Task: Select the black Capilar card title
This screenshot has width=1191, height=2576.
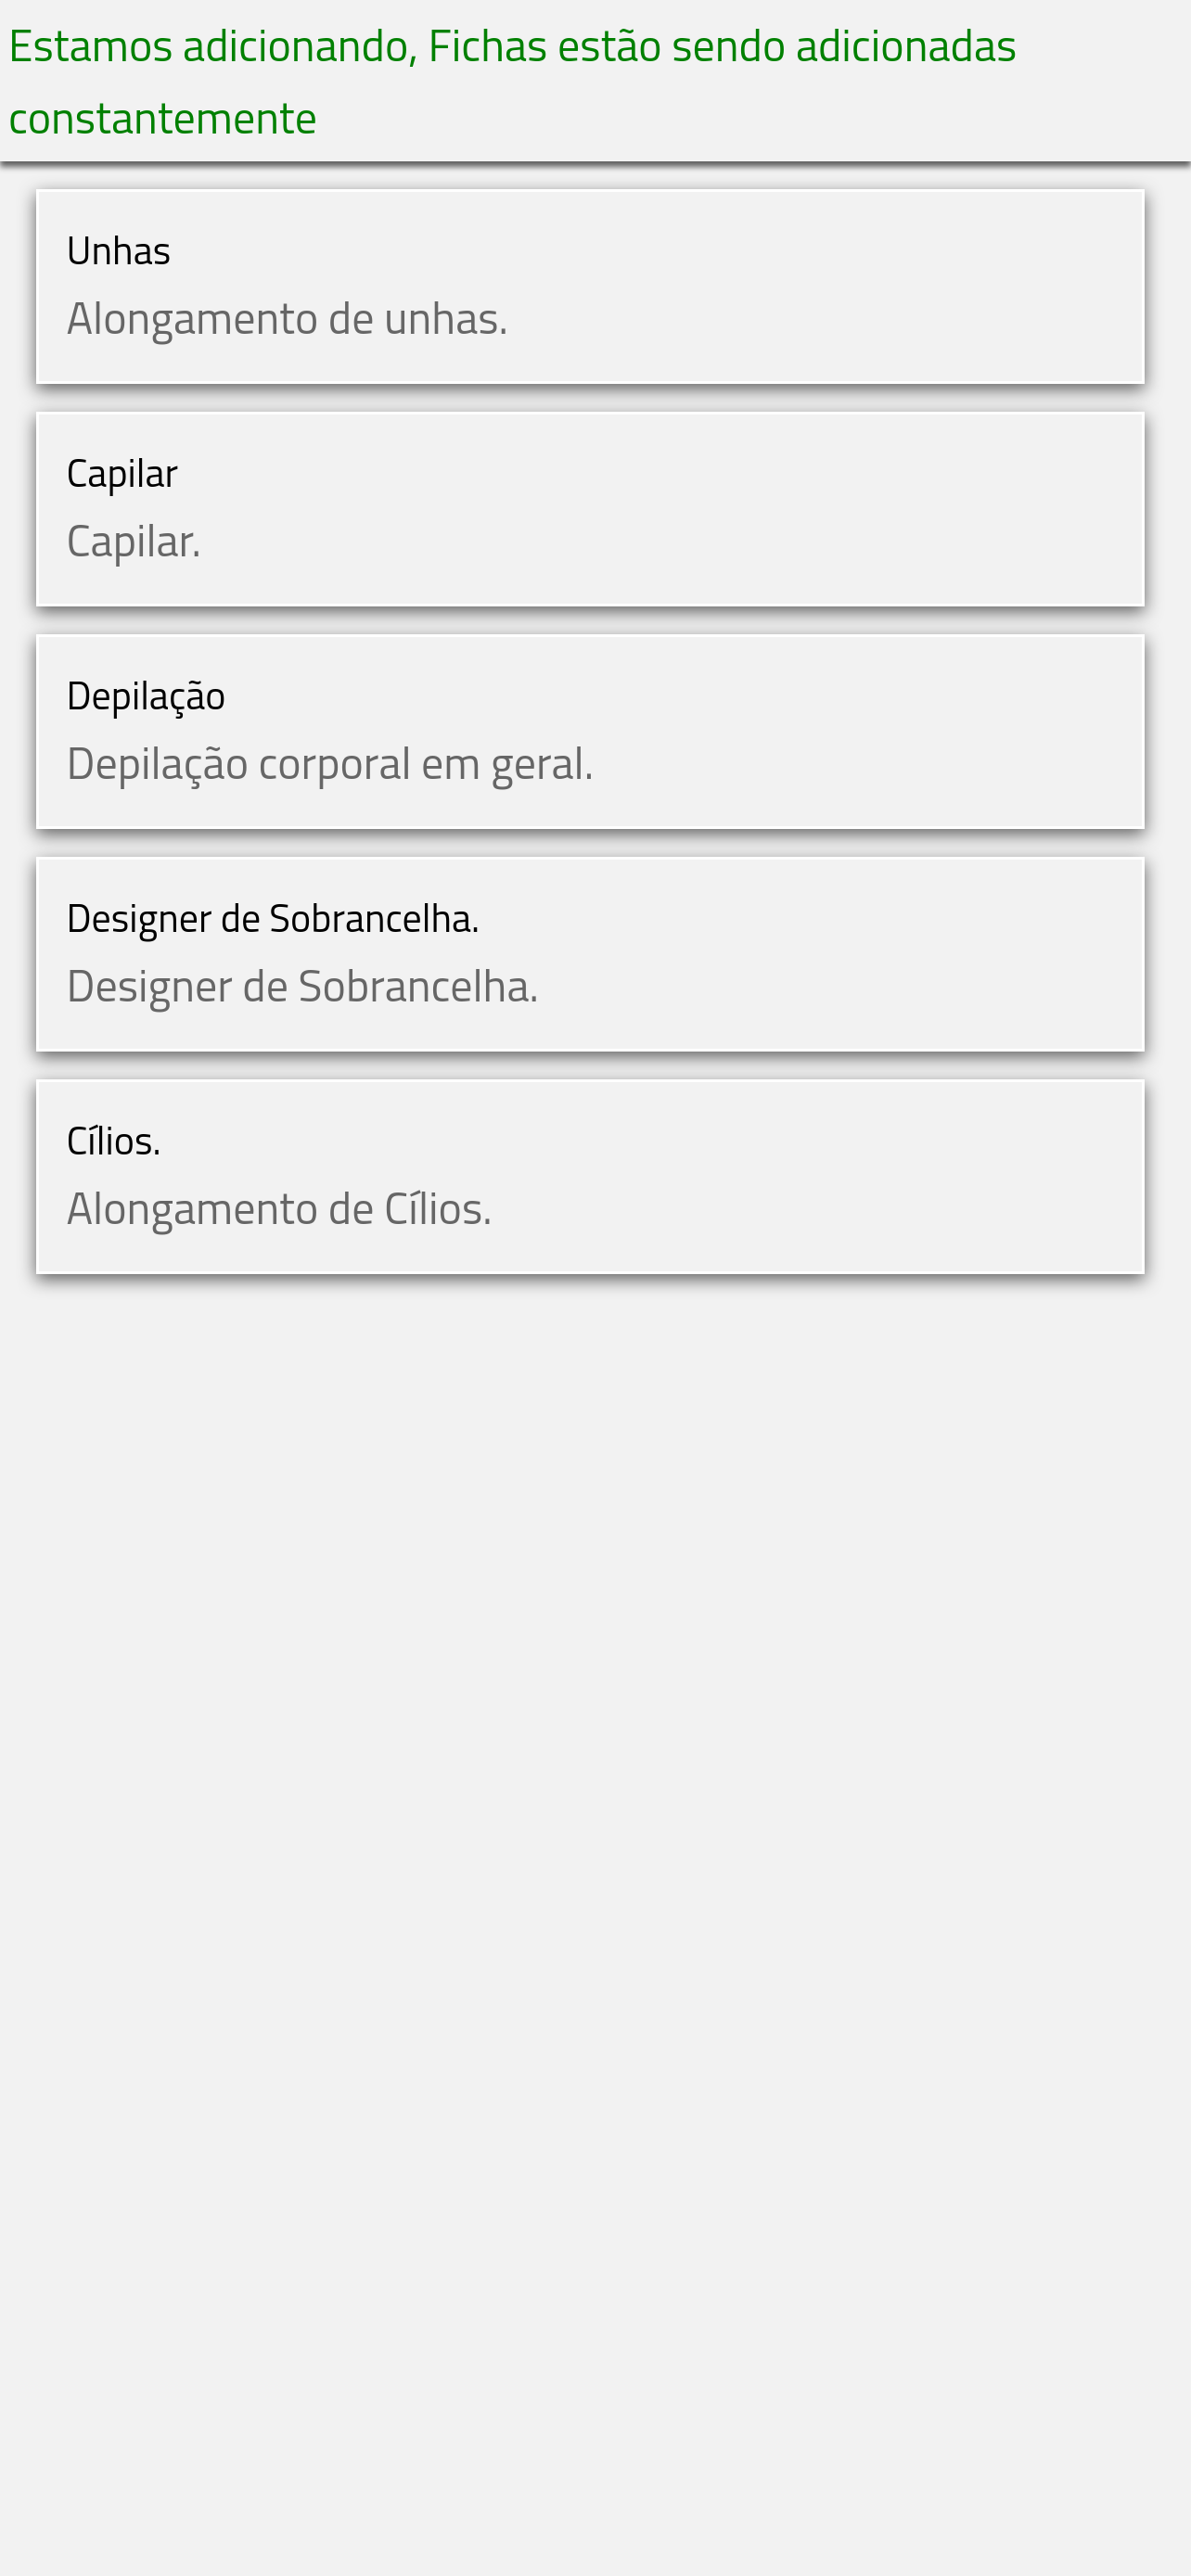Action: 122,474
